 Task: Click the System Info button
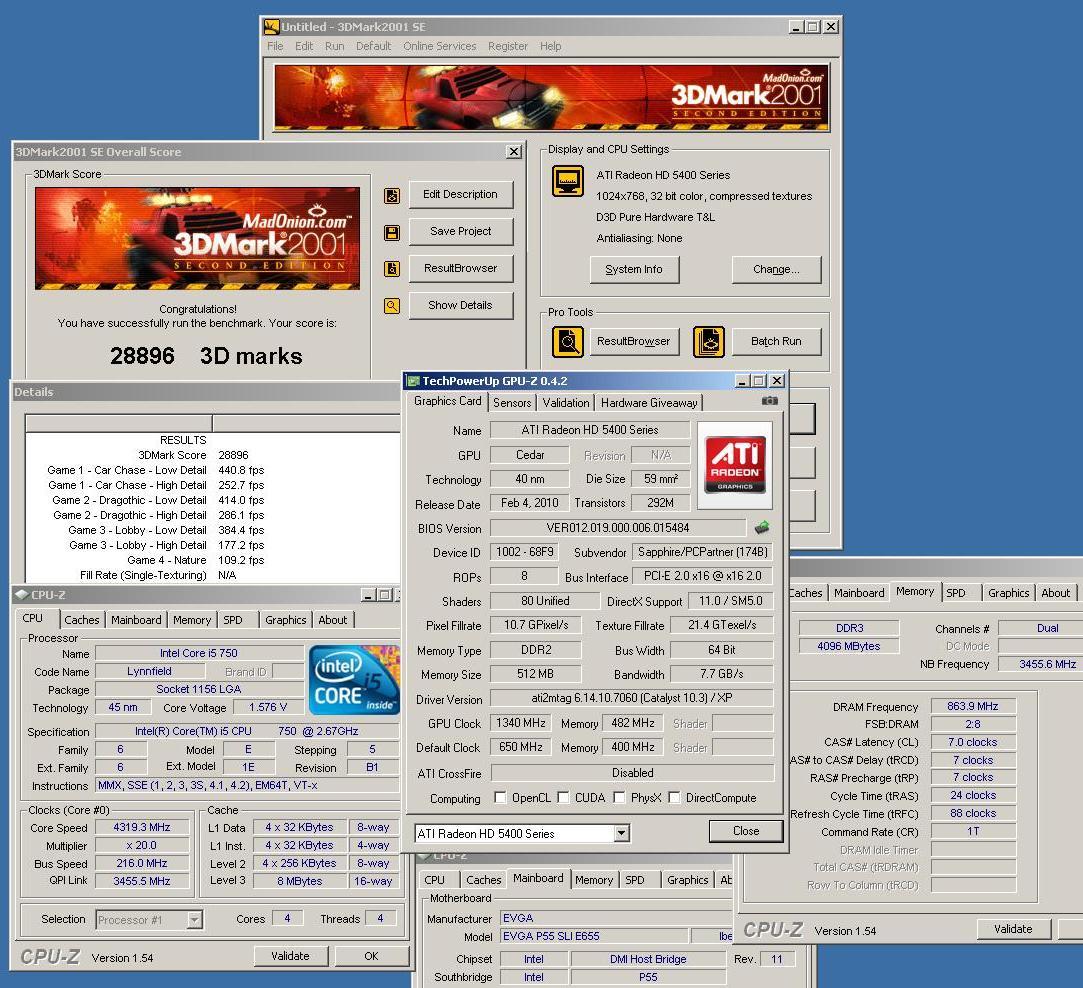(x=634, y=269)
